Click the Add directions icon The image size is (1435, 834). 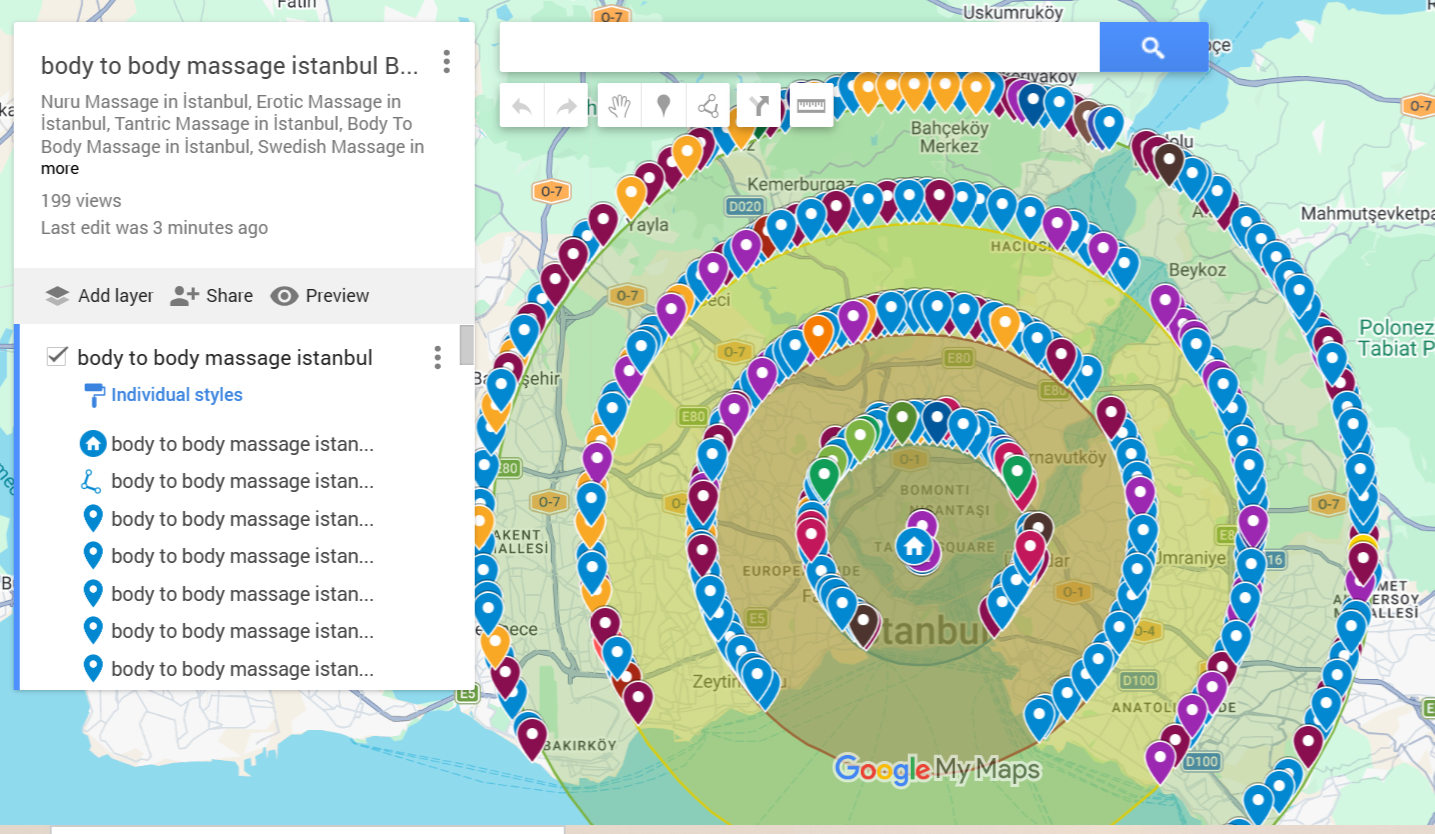757,105
